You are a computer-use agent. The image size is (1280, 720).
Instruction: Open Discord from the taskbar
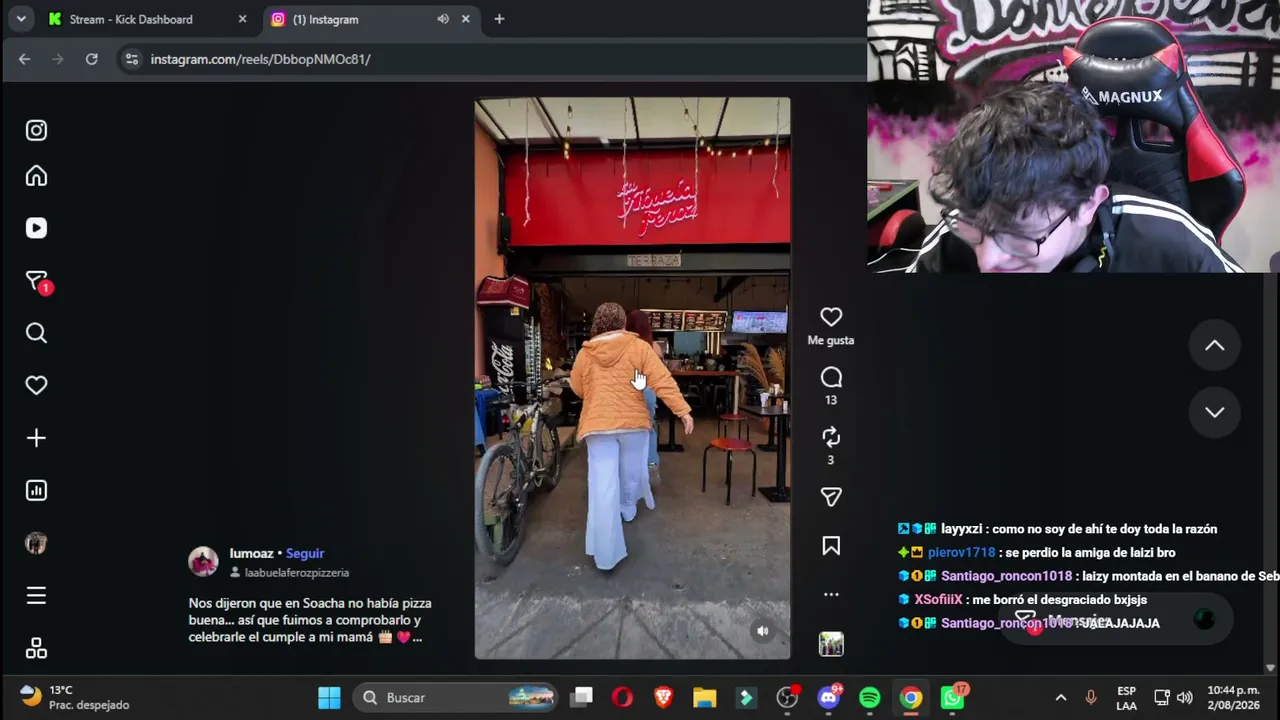(829, 698)
